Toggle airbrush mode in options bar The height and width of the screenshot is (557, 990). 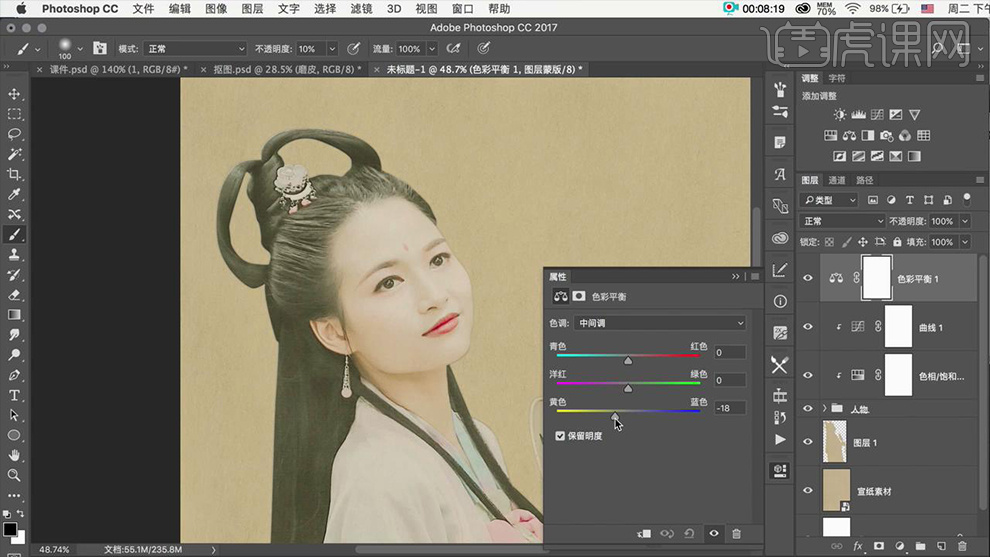[x=453, y=48]
